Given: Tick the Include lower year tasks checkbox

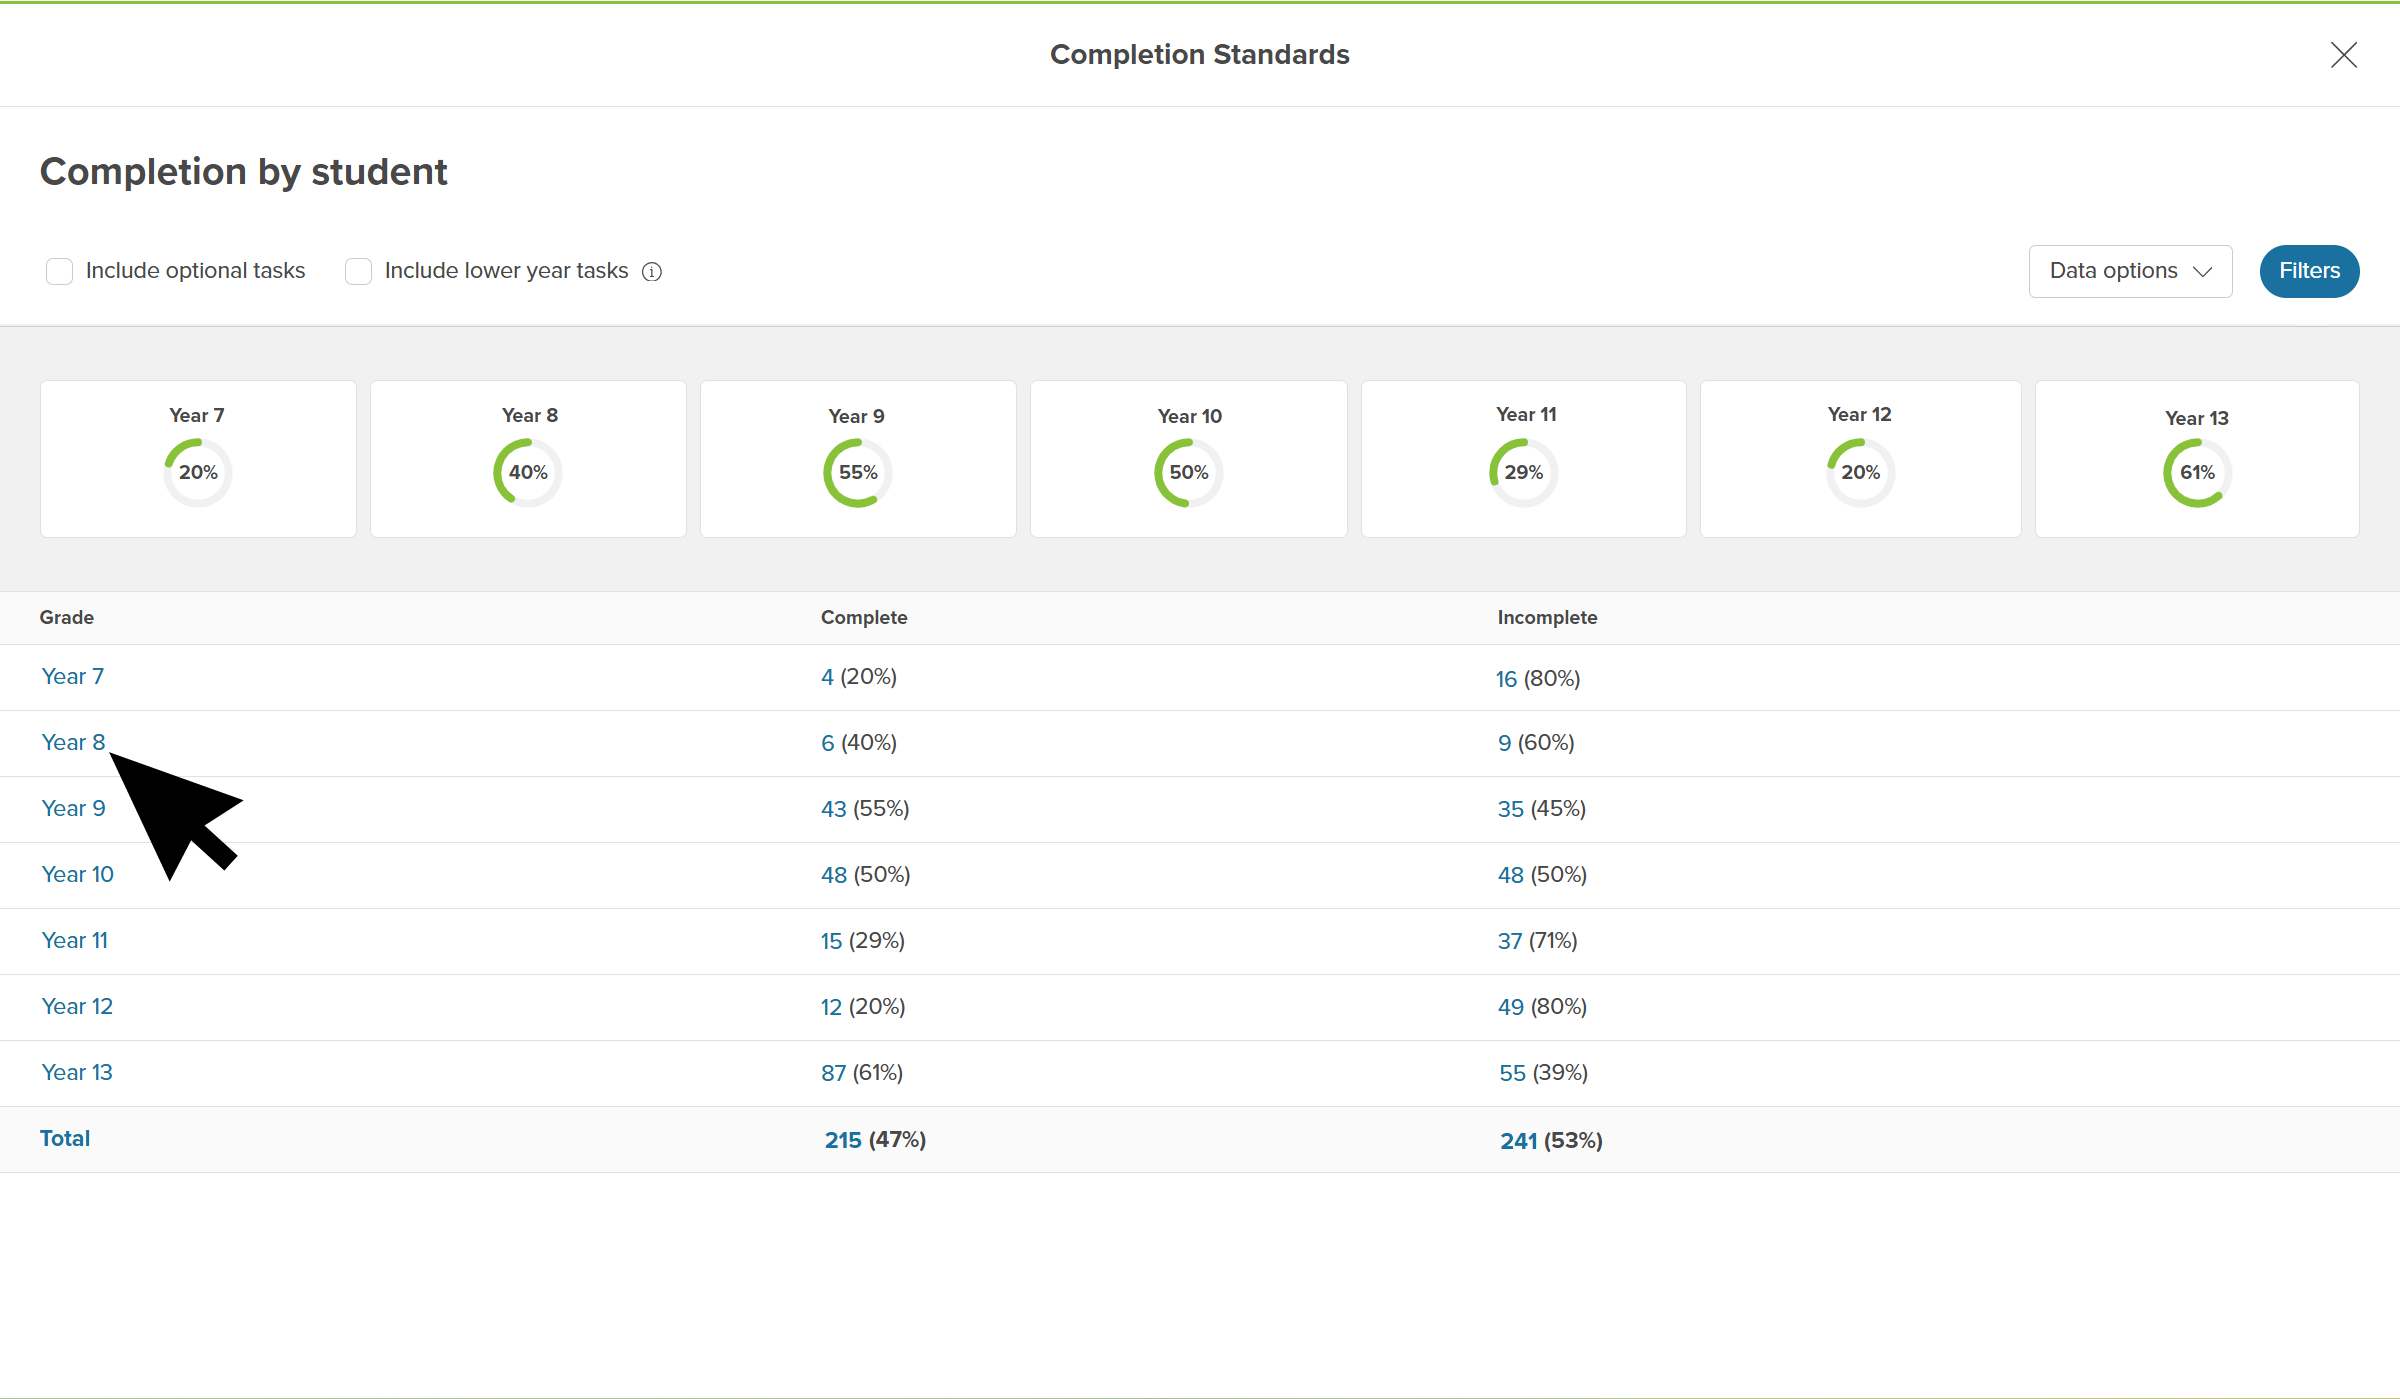Looking at the screenshot, I should tap(358, 272).
